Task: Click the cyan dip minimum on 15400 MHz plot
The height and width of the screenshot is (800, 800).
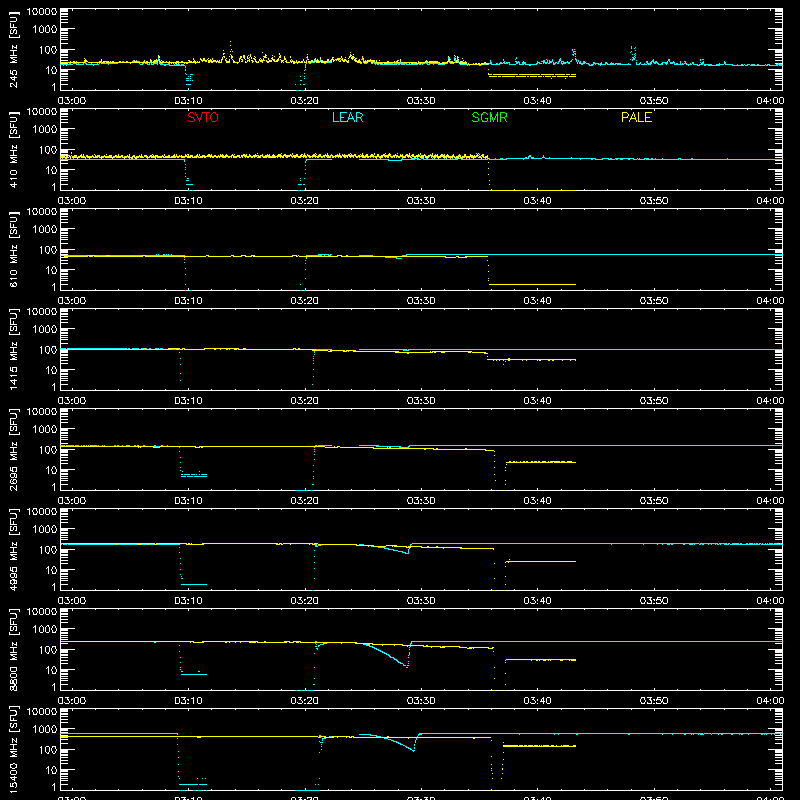Action: pyautogui.click(x=413, y=751)
